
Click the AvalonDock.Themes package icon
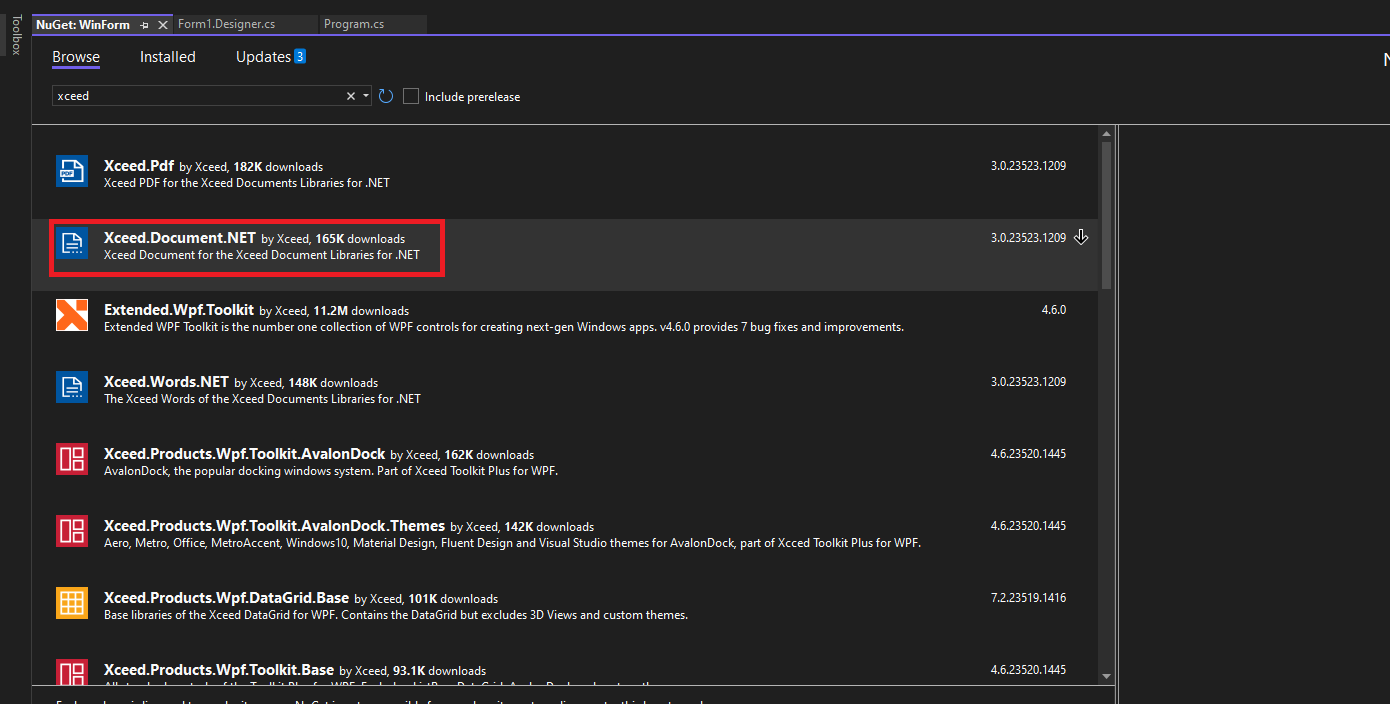[x=71, y=531]
